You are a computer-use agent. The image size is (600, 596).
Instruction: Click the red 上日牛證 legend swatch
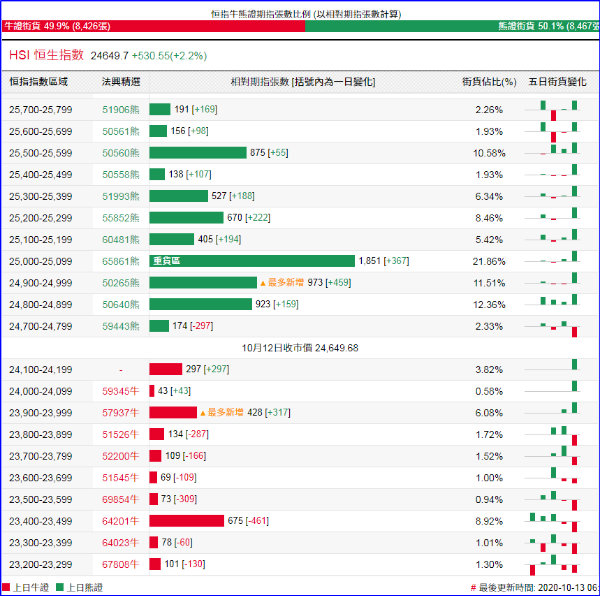(x=6, y=587)
